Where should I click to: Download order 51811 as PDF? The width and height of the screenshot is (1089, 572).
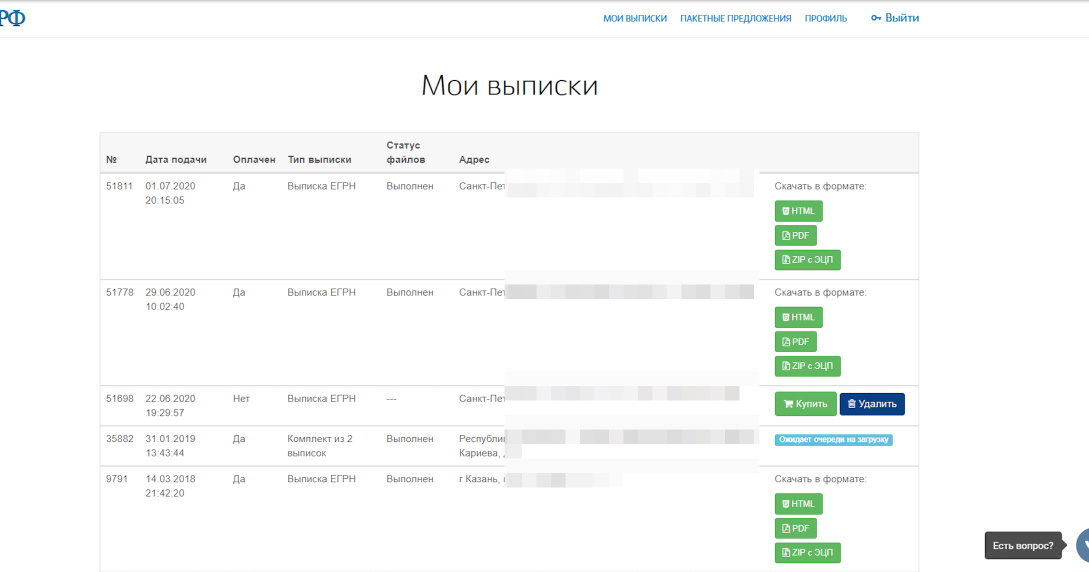(796, 235)
